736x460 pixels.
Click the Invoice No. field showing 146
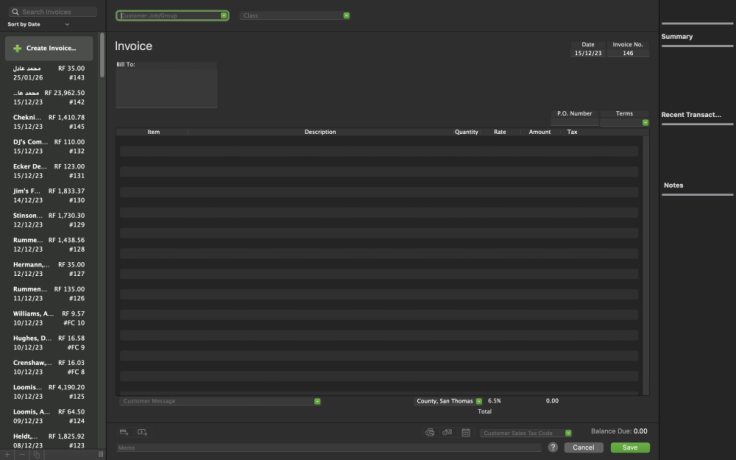(628, 53)
